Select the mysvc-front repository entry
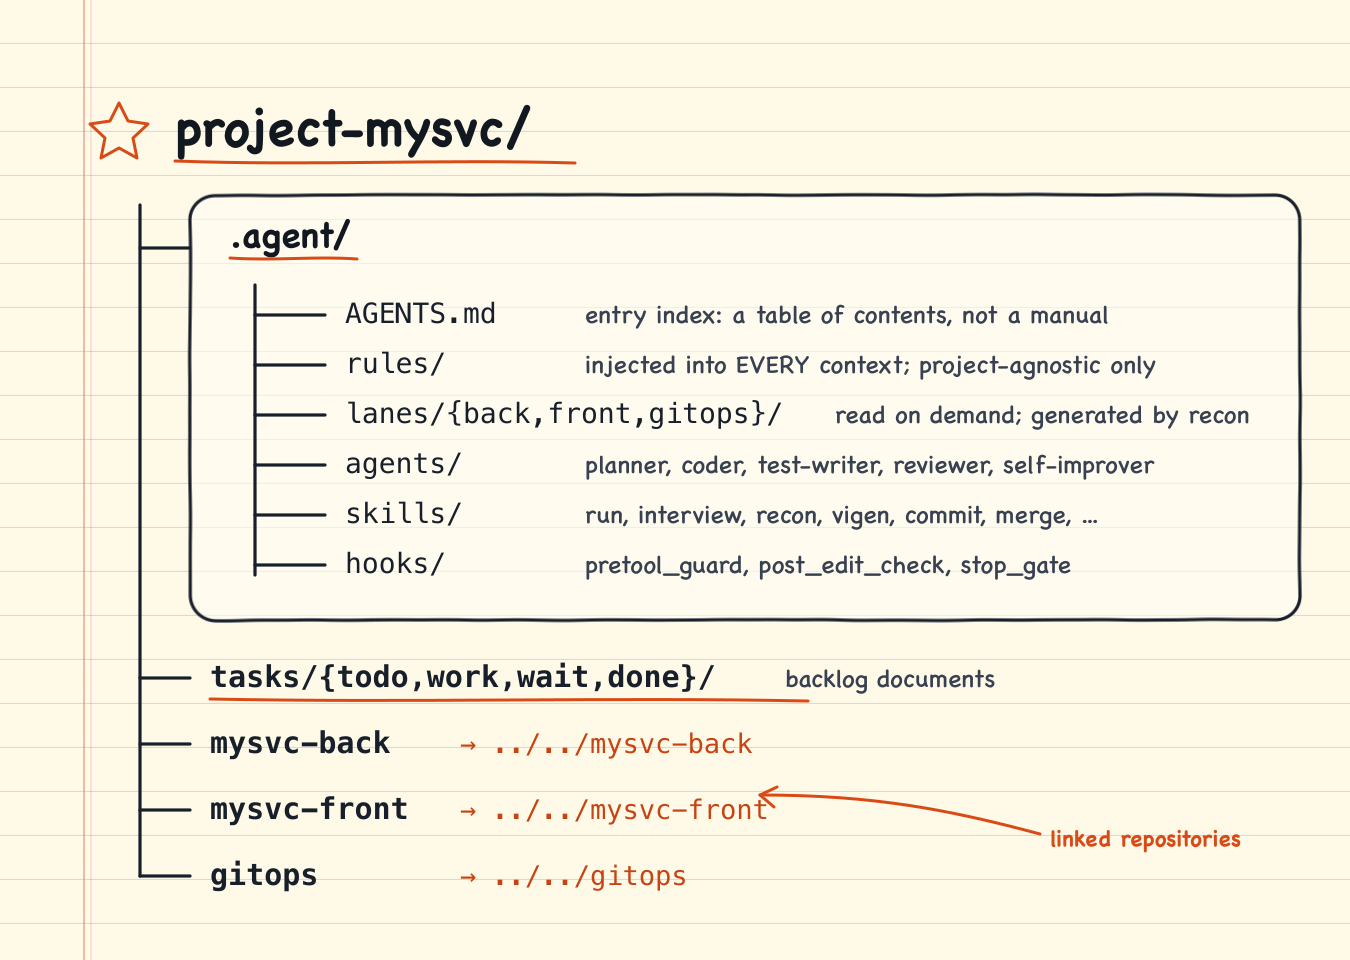Image resolution: width=1350 pixels, height=960 pixels. pyautogui.click(x=309, y=809)
